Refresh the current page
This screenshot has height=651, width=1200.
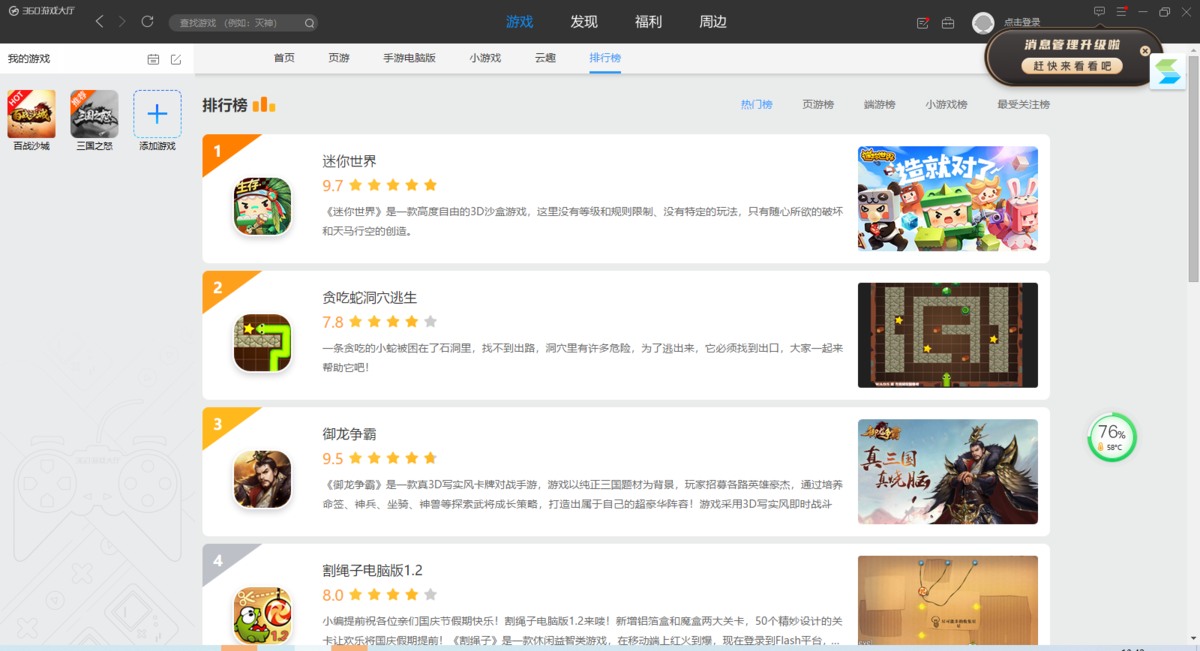(148, 22)
